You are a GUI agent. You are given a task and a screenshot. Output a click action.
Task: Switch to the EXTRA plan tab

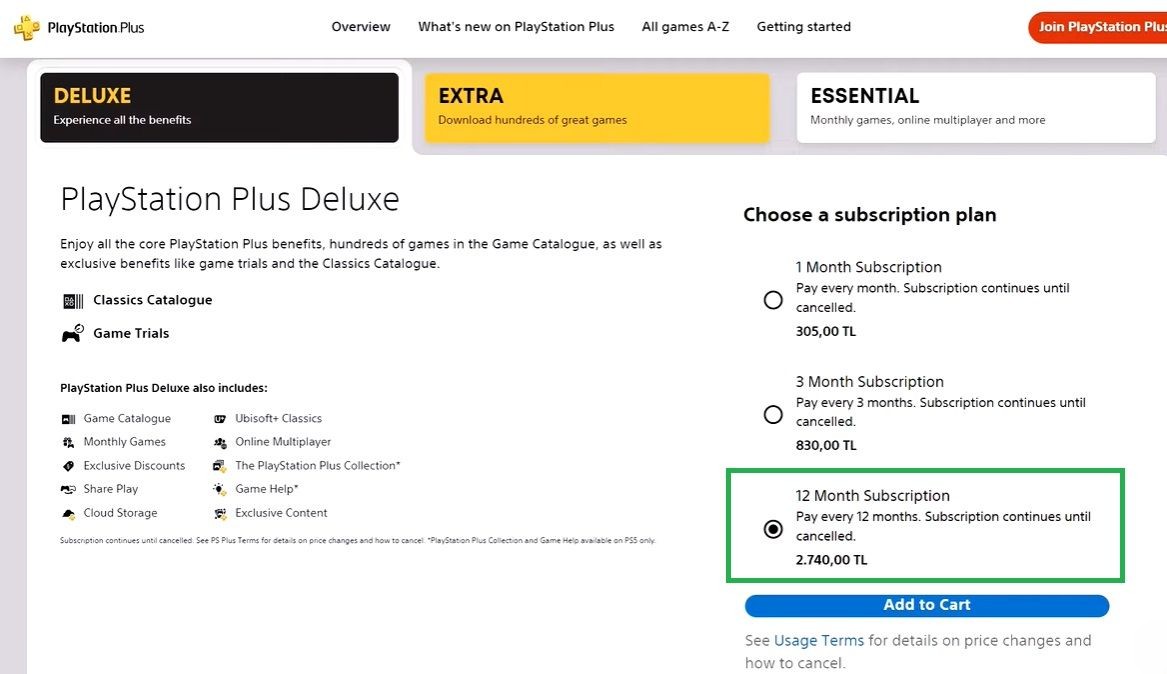pos(597,107)
